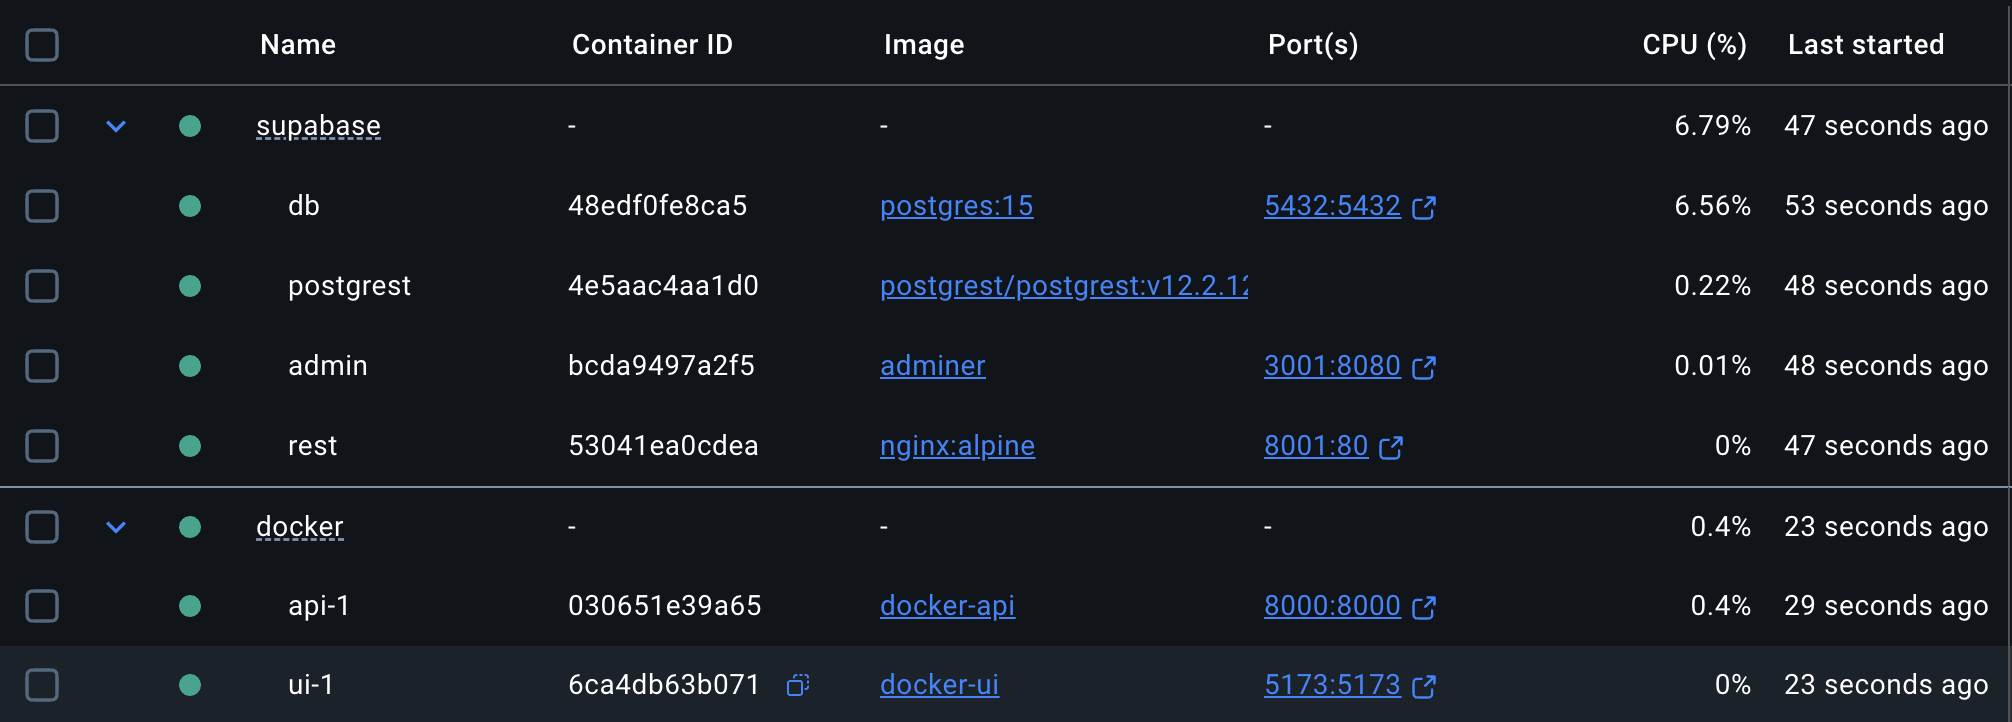Click the green status dot for docker
The image size is (2012, 722).
click(x=190, y=527)
